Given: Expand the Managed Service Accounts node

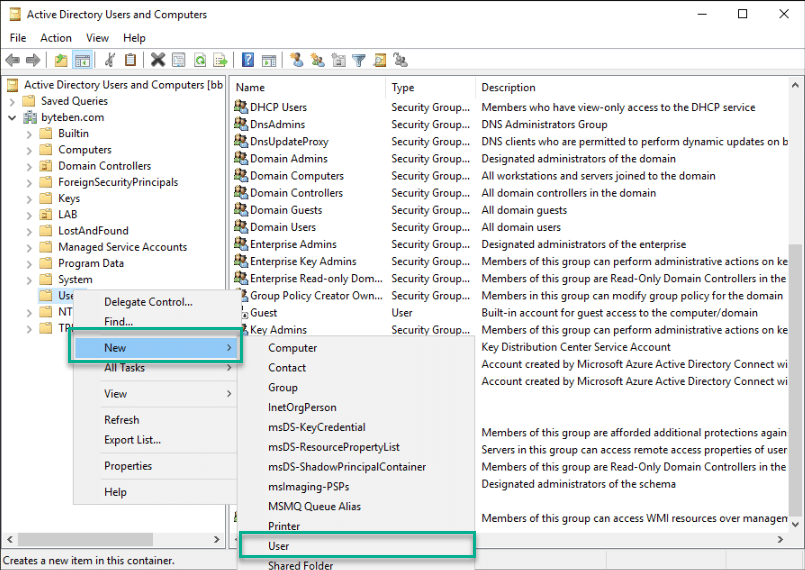Looking at the screenshot, I should (x=29, y=248).
